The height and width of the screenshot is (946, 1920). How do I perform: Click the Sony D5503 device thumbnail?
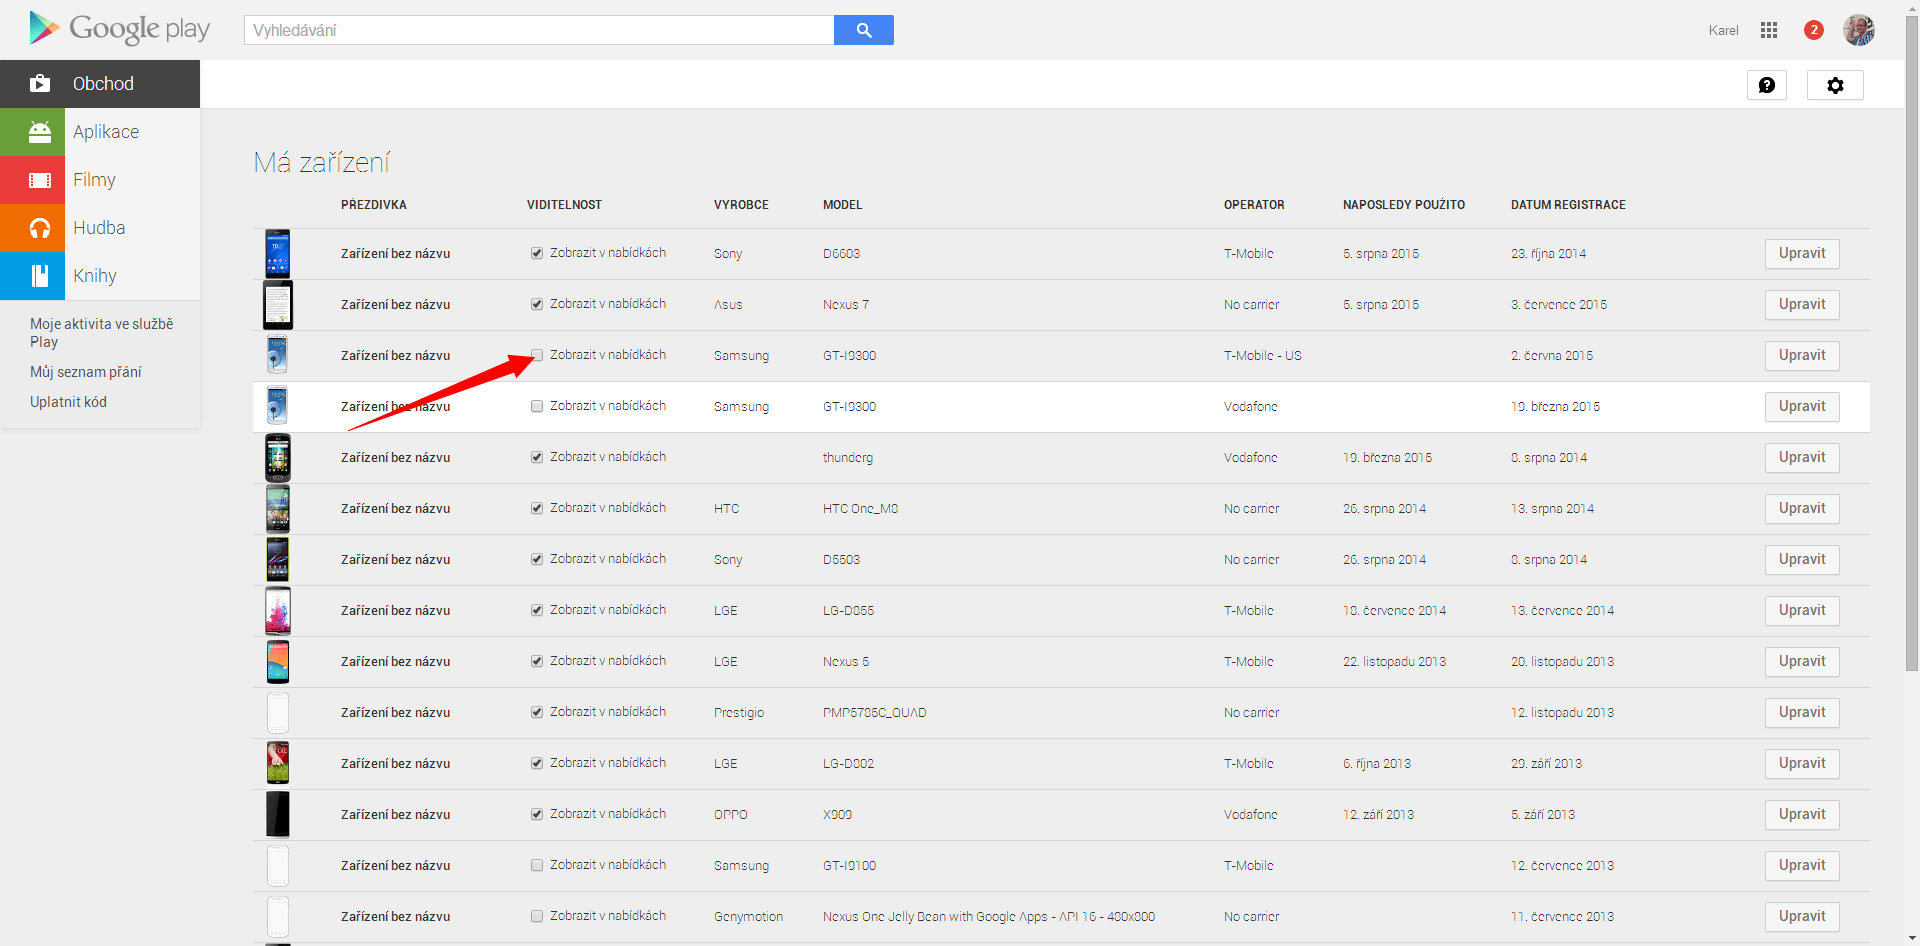point(278,560)
